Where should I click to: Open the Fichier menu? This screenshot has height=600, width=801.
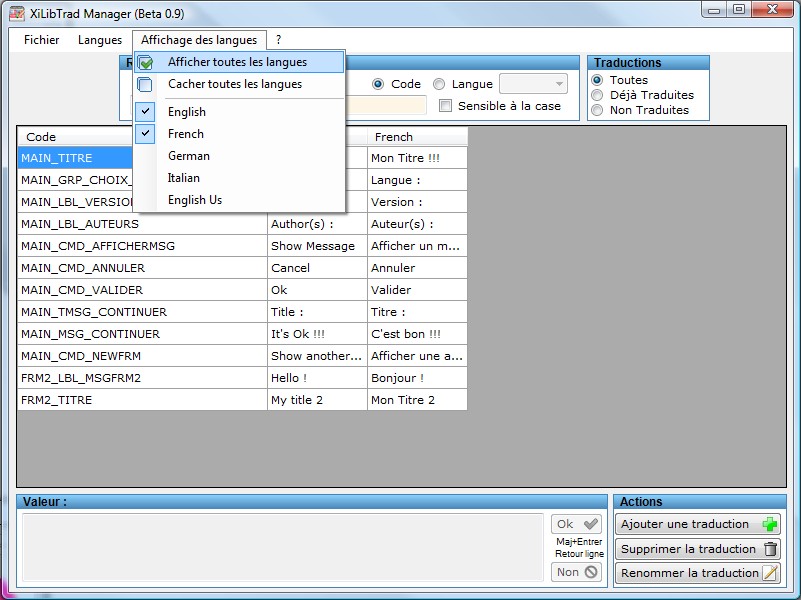[41, 40]
